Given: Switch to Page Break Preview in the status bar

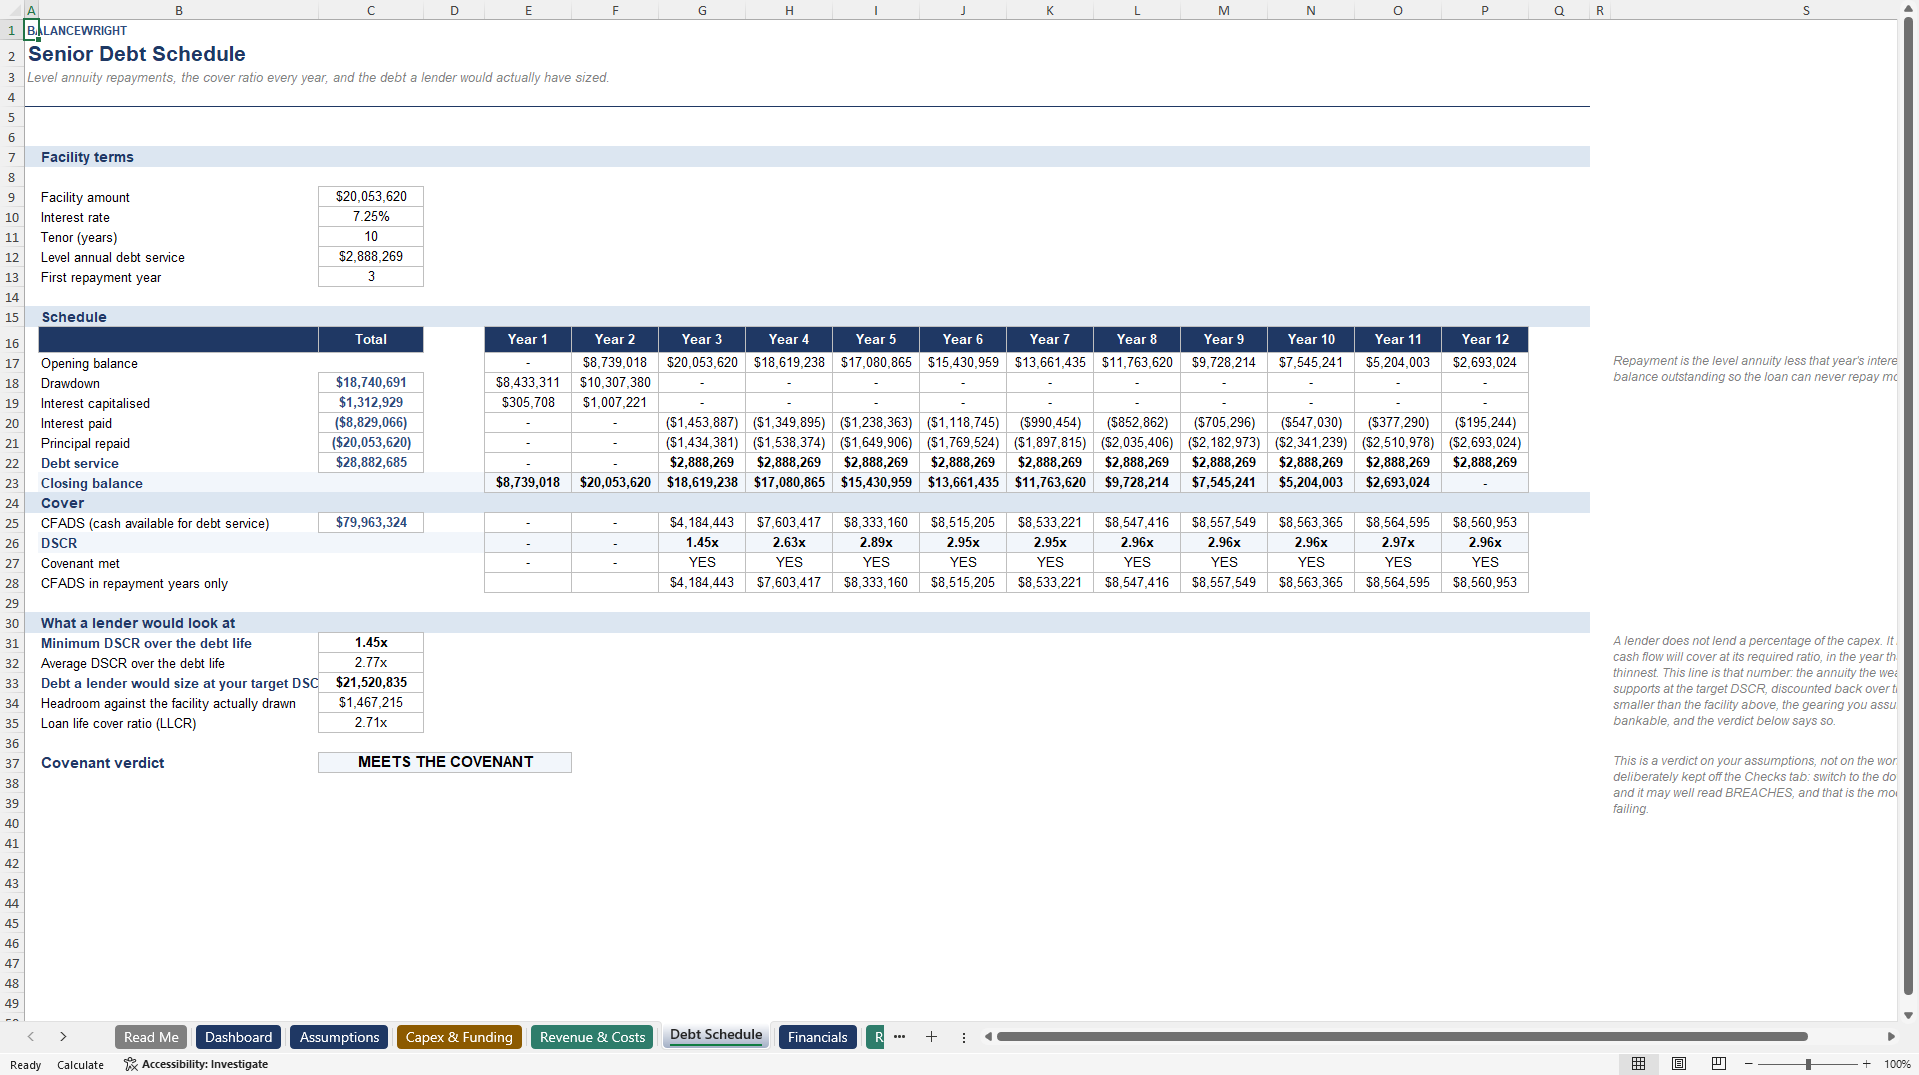Looking at the screenshot, I should coord(1719,1064).
